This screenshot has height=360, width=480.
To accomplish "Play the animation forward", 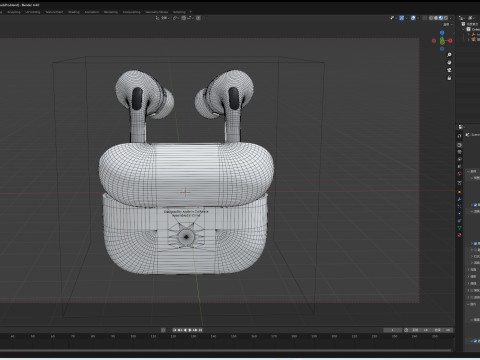I will pos(190,330).
